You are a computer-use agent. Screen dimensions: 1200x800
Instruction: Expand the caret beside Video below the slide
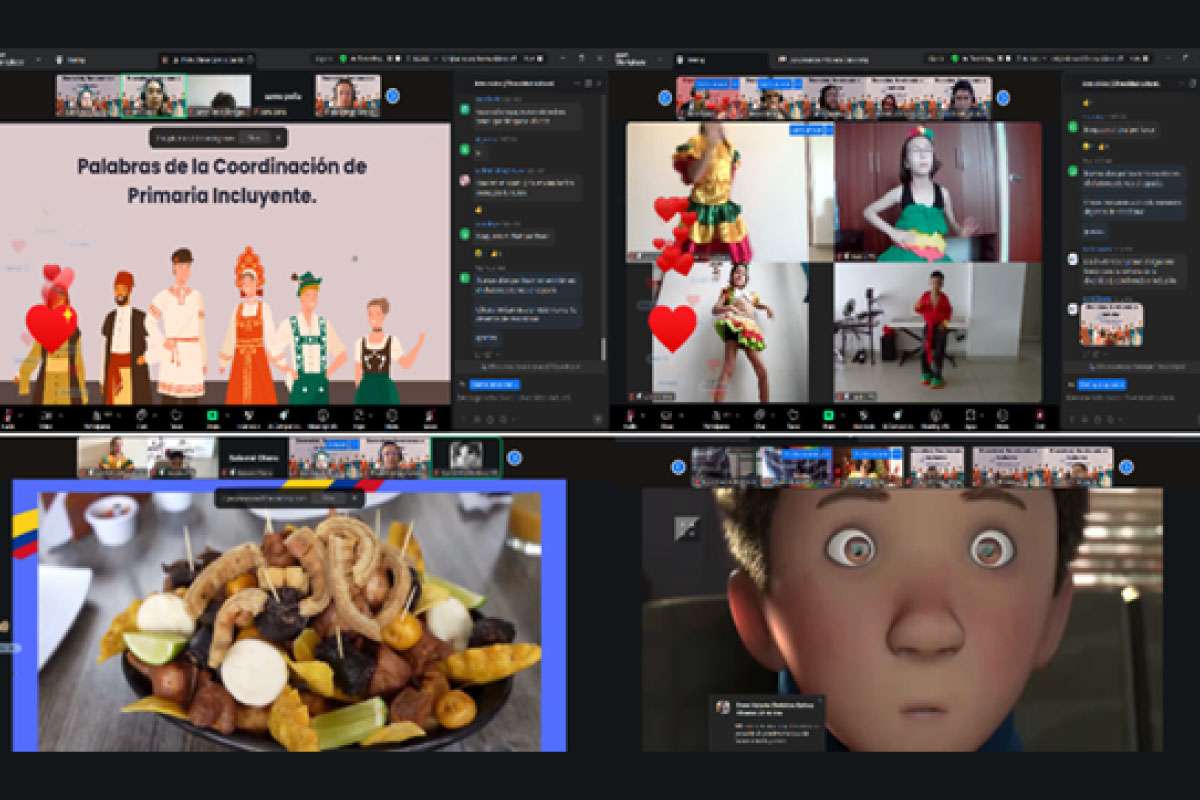tap(60, 412)
